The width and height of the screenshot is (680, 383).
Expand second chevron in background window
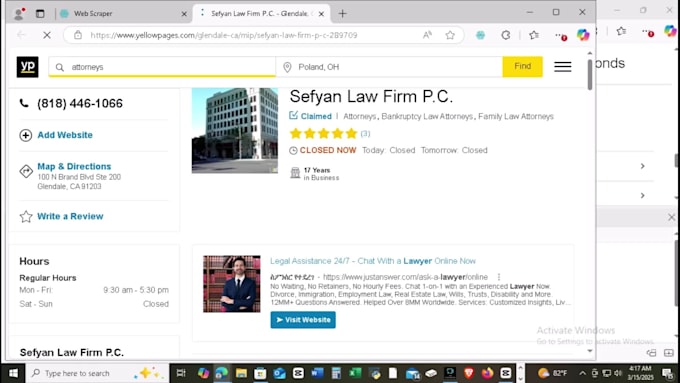(x=643, y=196)
